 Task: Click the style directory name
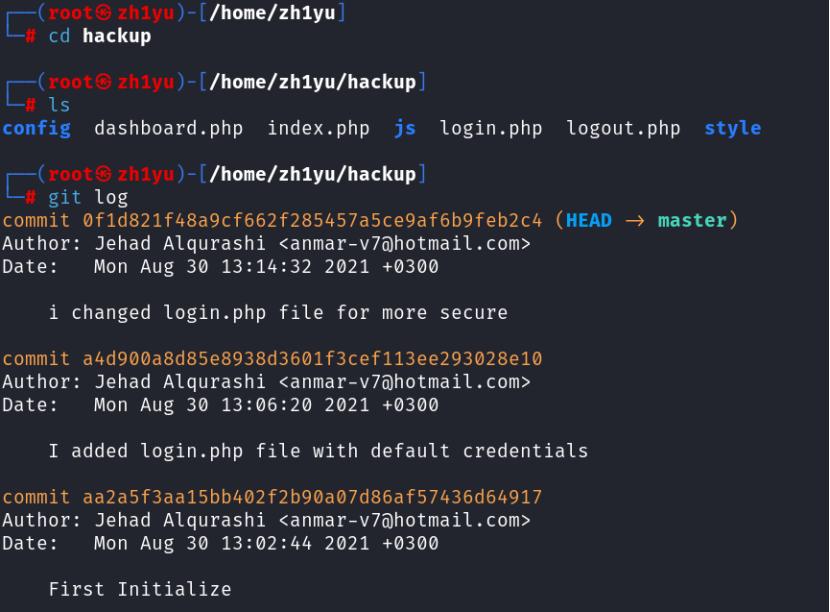(732, 128)
